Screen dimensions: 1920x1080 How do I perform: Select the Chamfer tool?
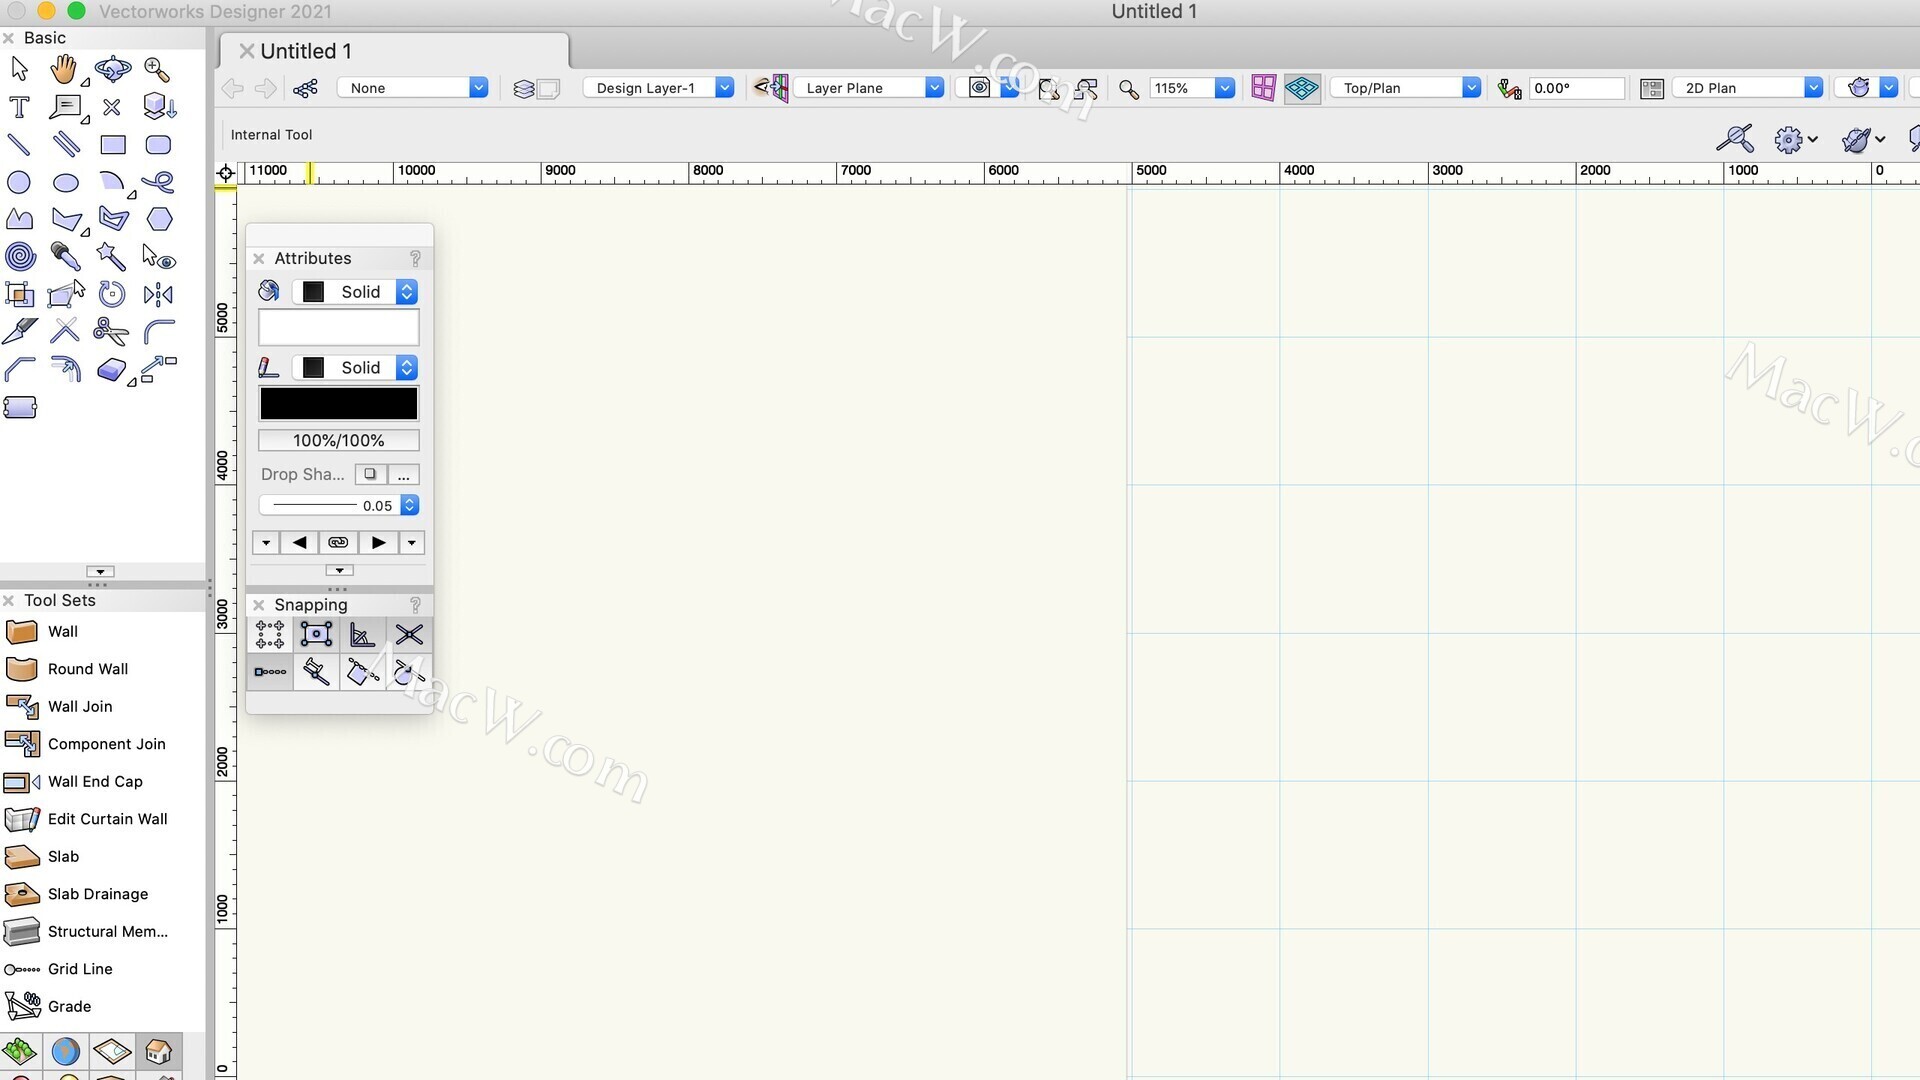pos(20,369)
